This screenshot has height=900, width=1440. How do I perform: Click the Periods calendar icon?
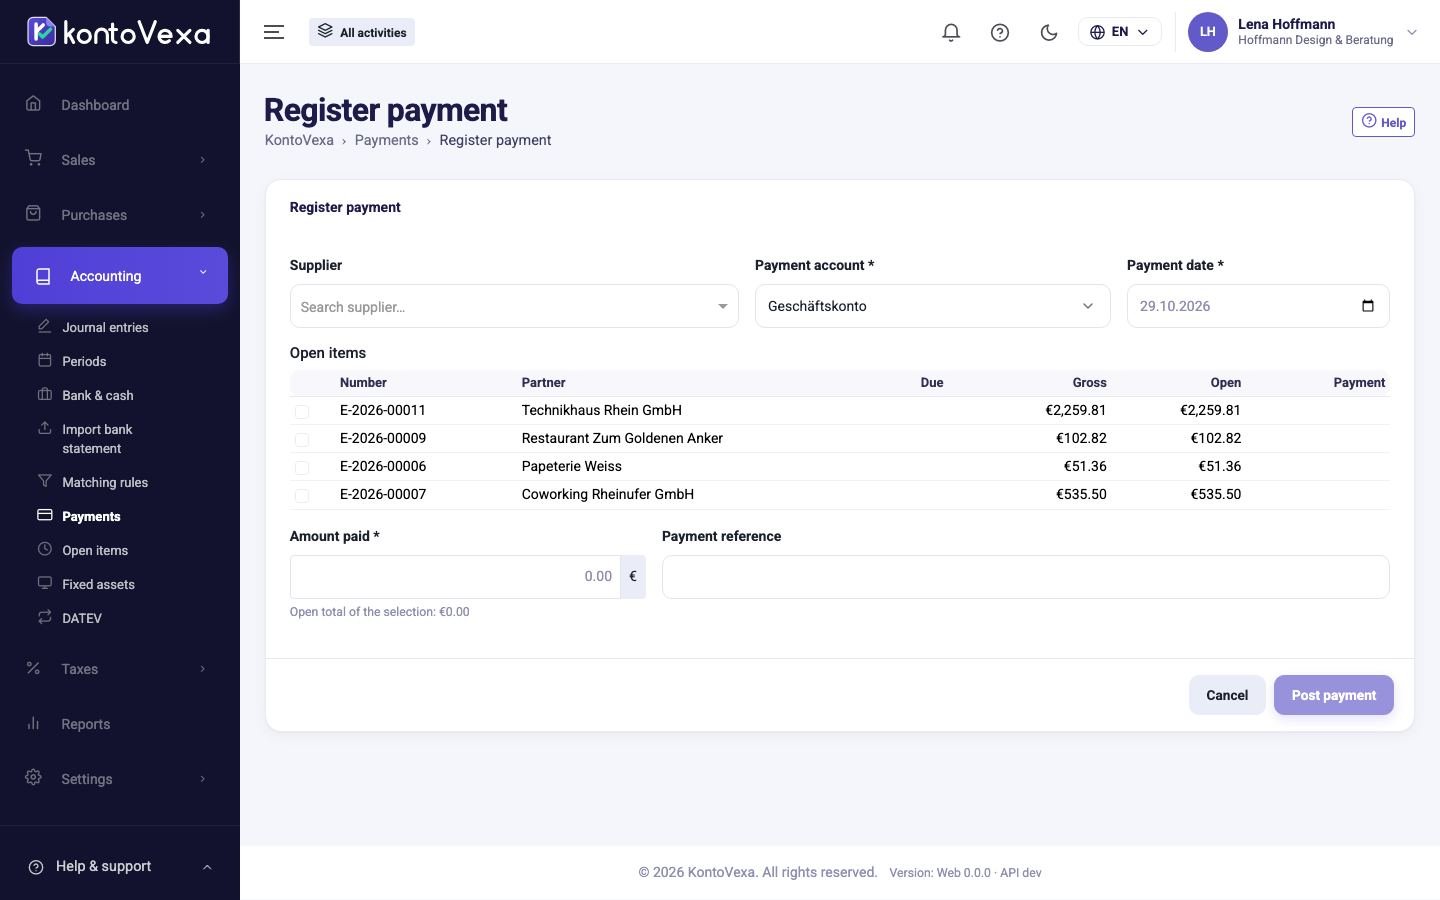pos(44,360)
